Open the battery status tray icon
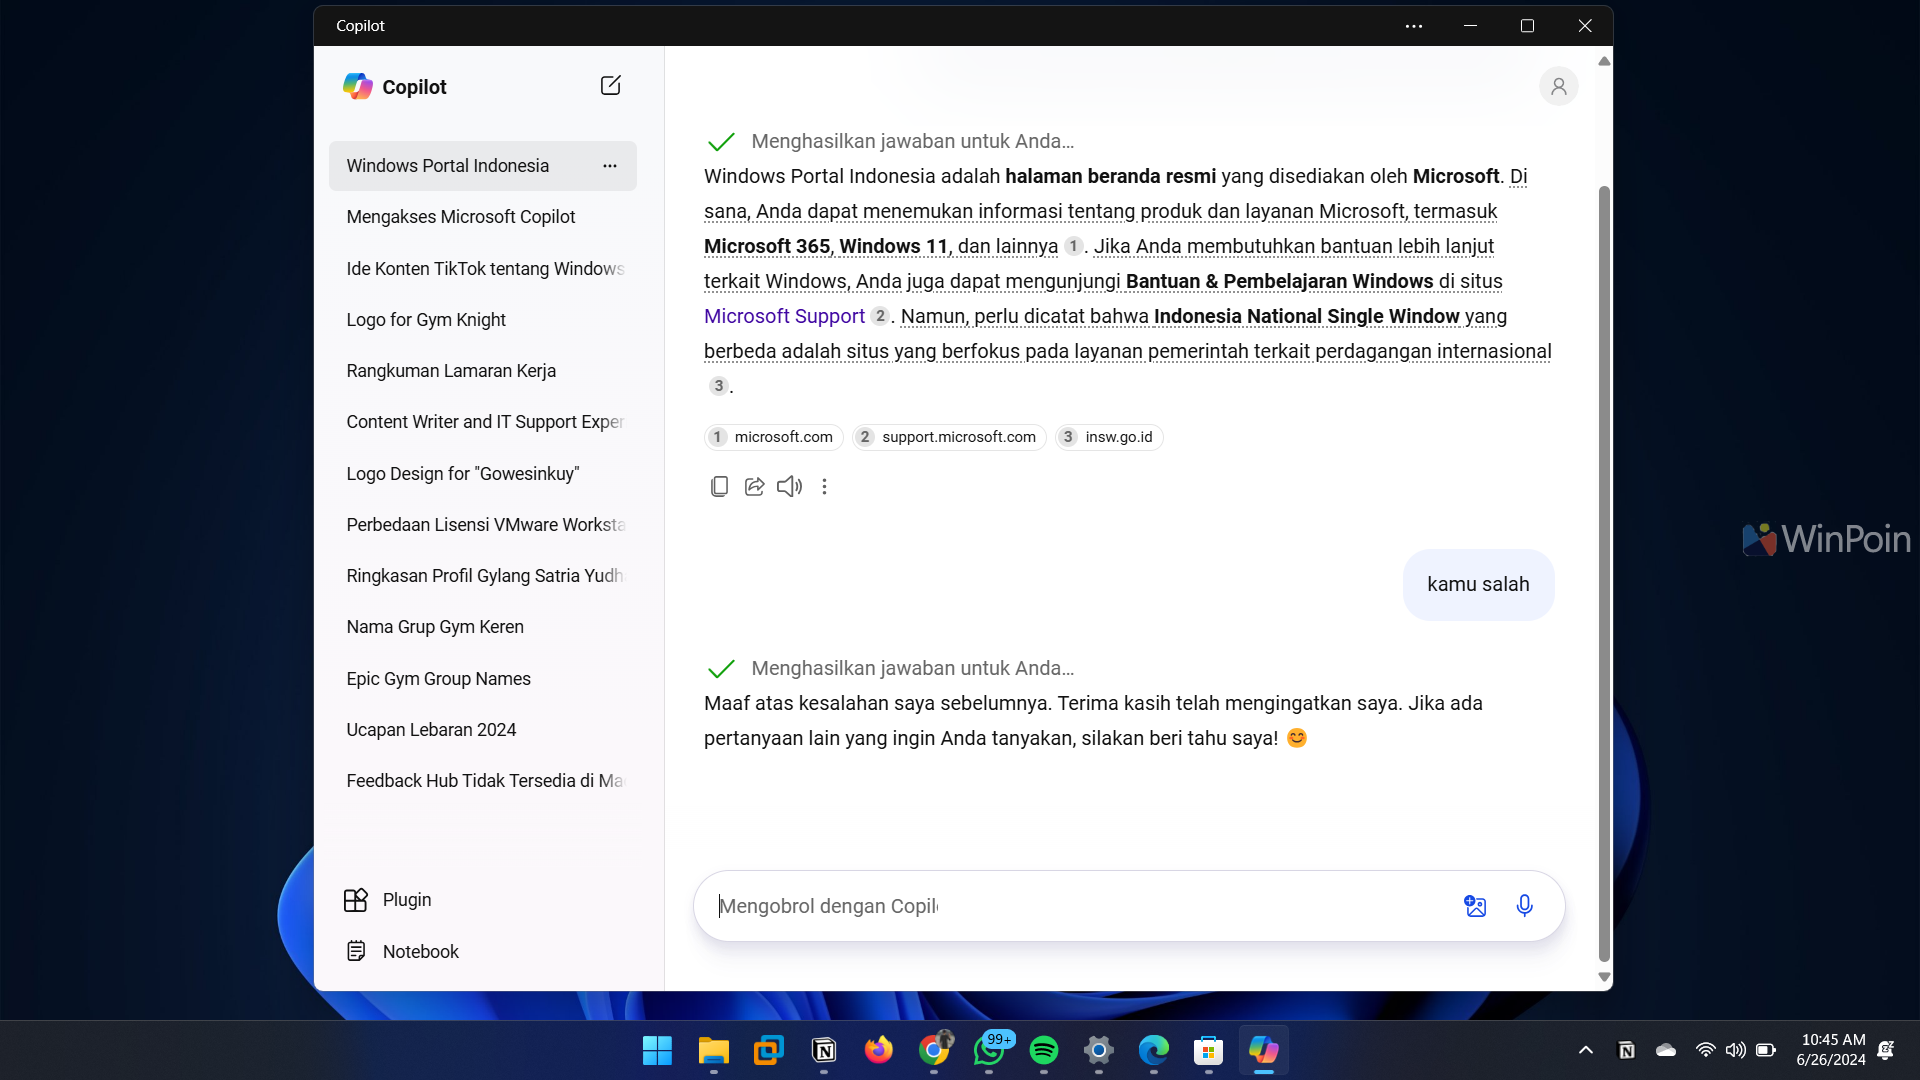 click(1766, 1050)
